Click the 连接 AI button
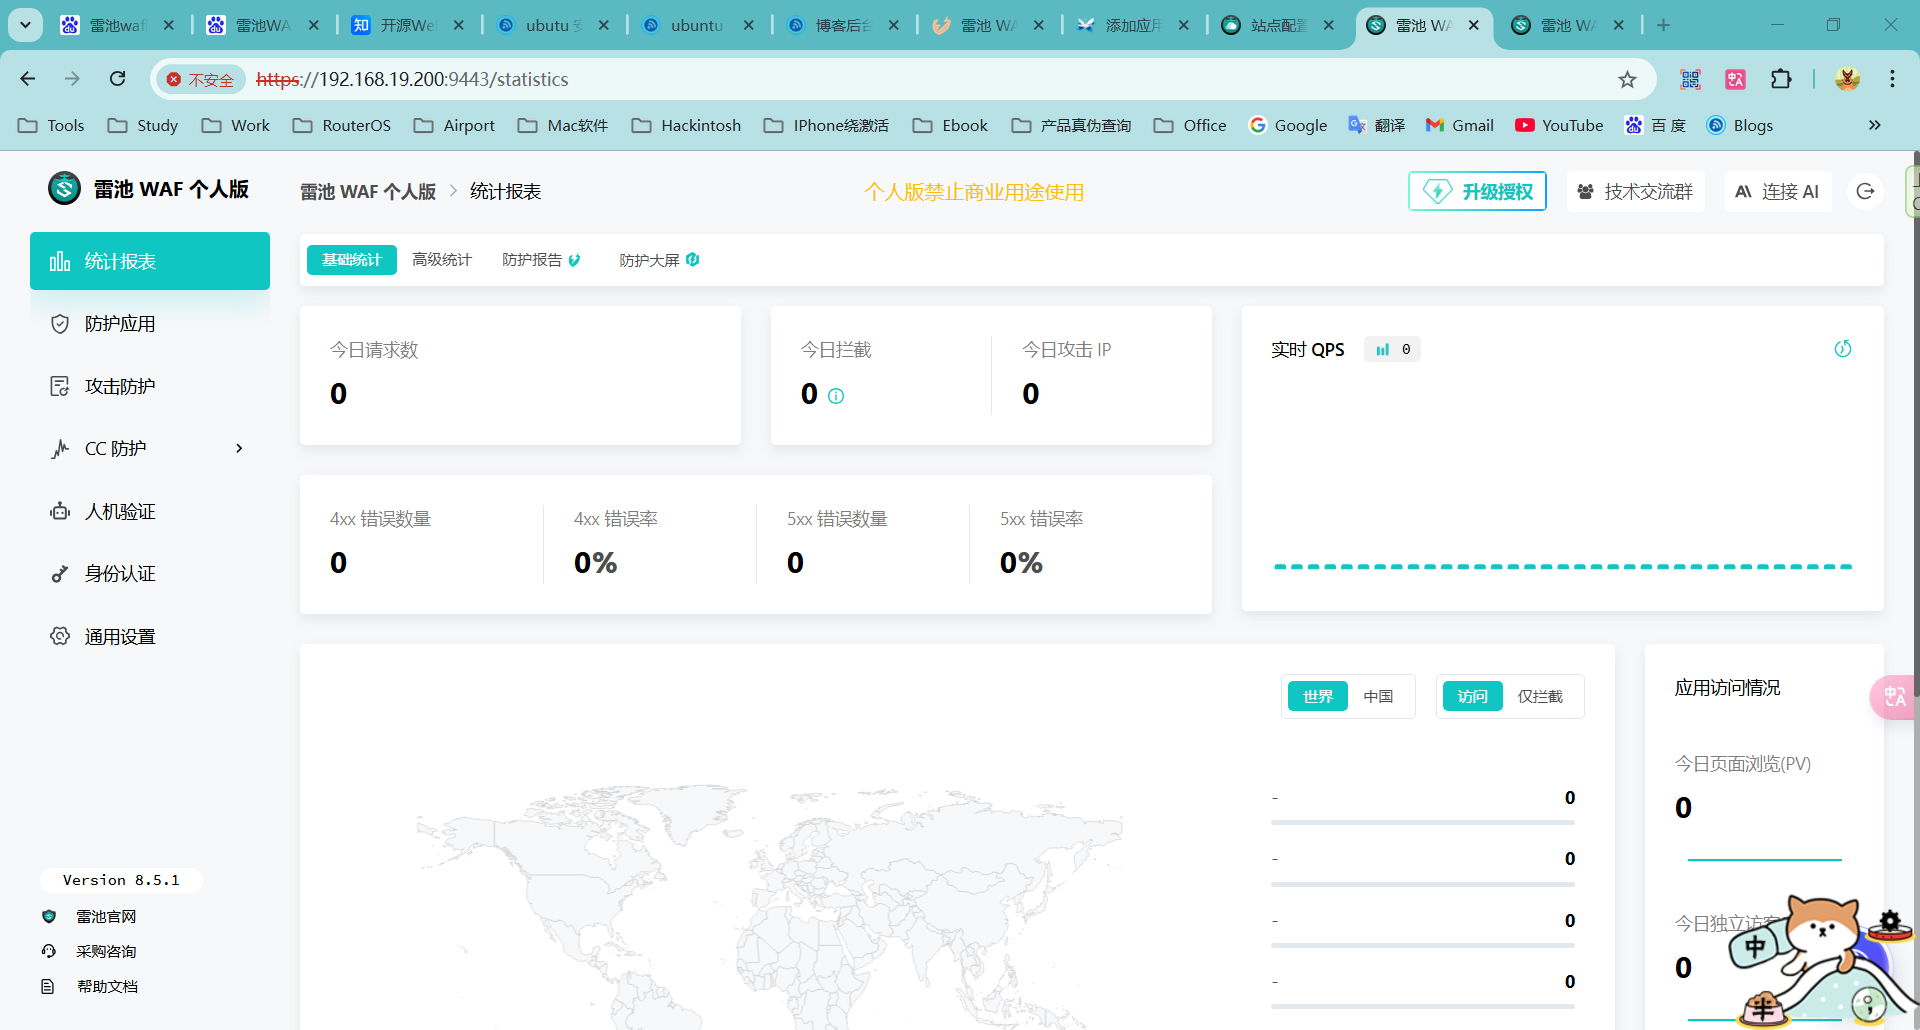Screen dimensions: 1920x1030 [1777, 191]
